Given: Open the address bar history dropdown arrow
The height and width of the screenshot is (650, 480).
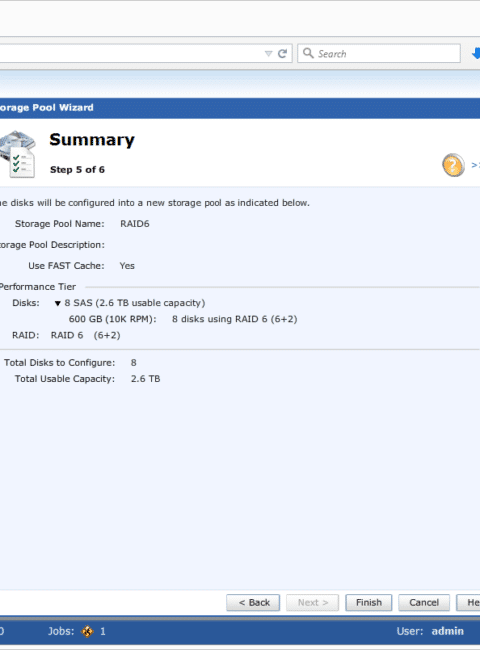Looking at the screenshot, I should pyautogui.click(x=268, y=53).
